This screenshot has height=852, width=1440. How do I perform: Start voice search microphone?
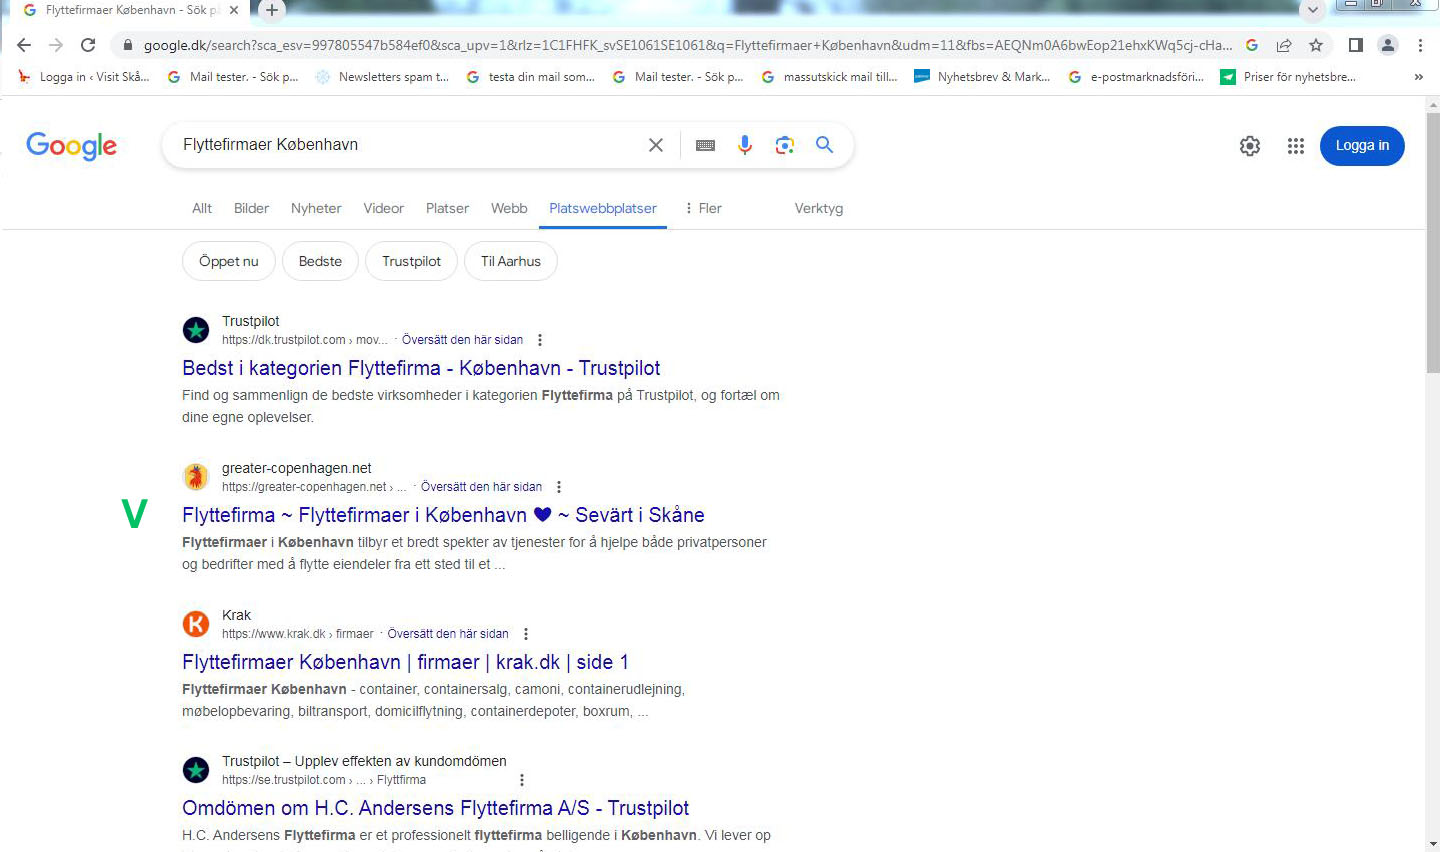click(x=745, y=145)
